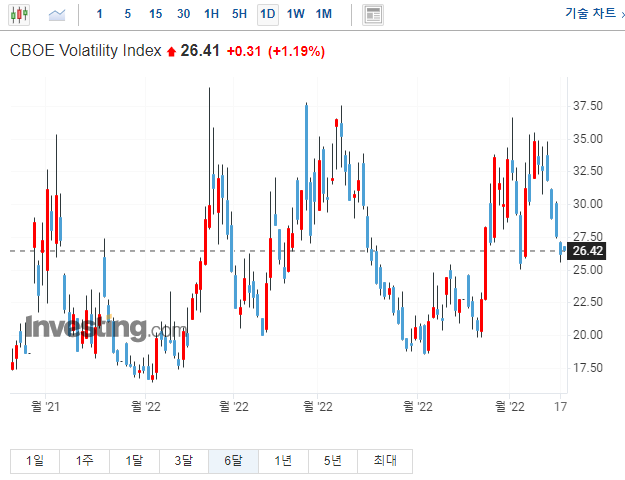Show the 최대 maximum time range

point(385,461)
